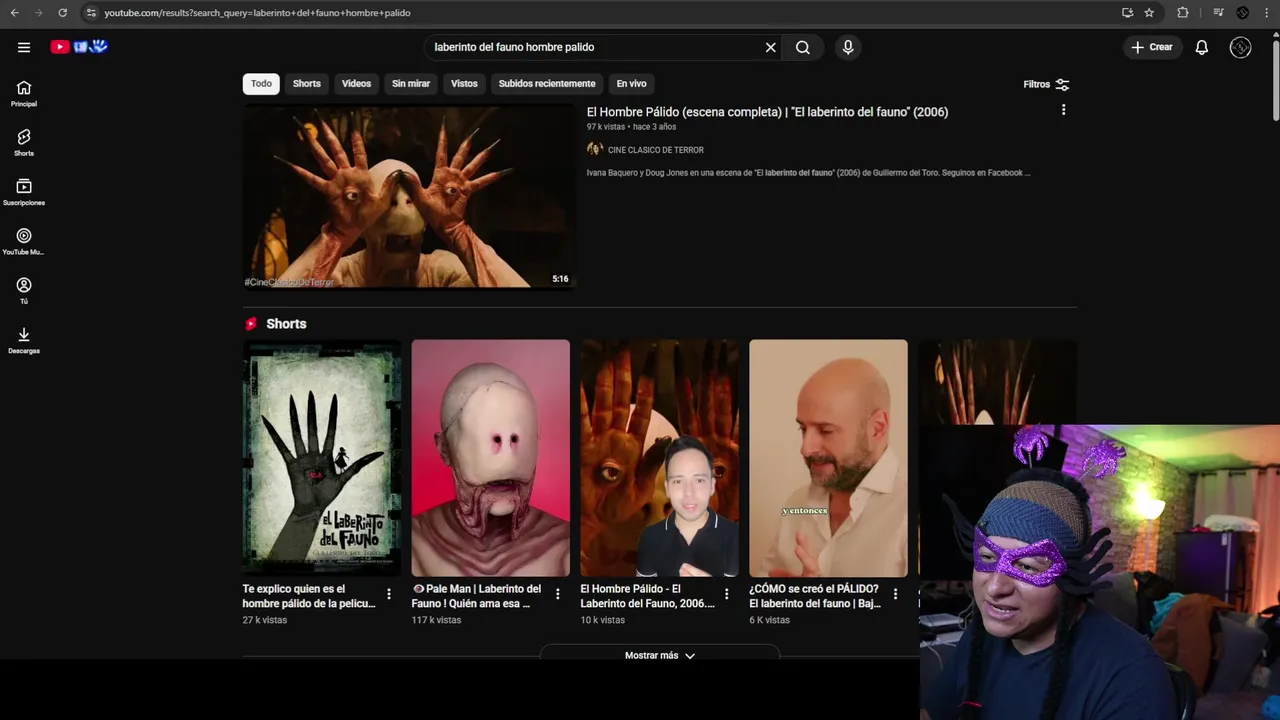Open Te explico quien es short thumbnail
1280x720 pixels.
click(322, 458)
